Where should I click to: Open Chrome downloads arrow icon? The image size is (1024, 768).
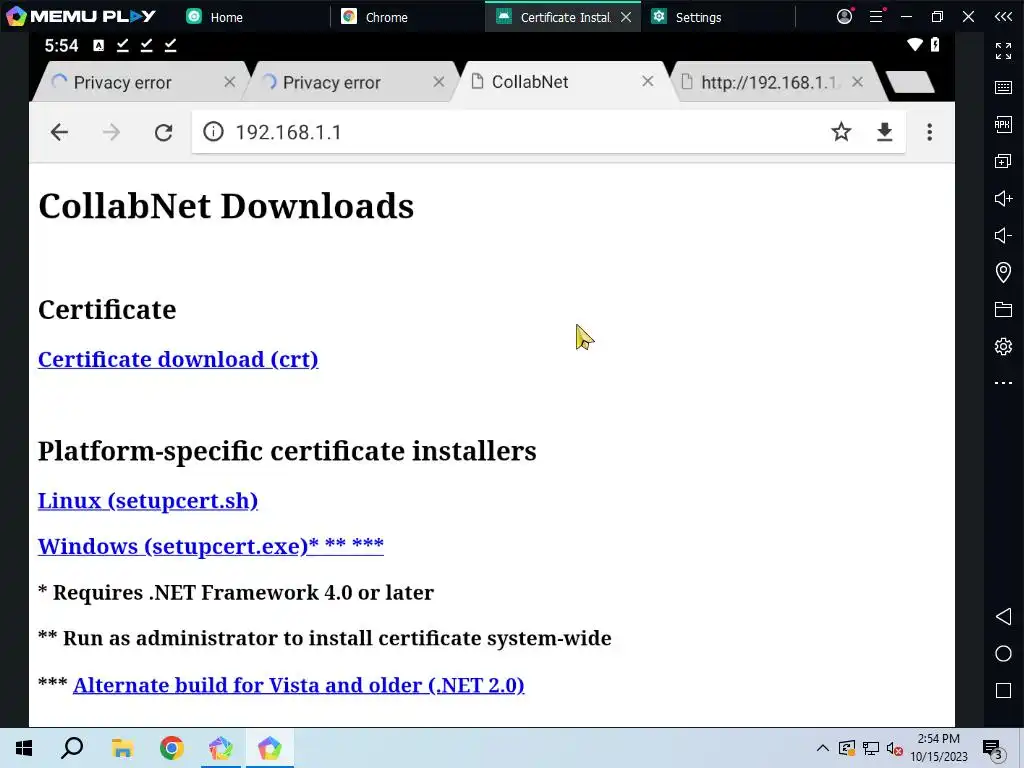[x=884, y=132]
